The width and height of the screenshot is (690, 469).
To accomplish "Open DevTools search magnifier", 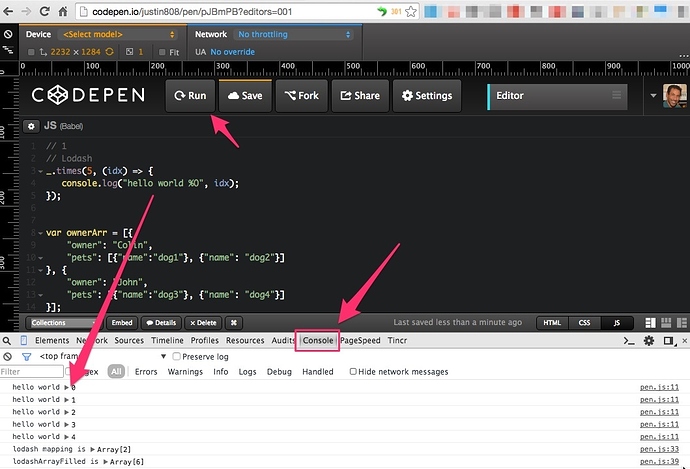I will [x=7, y=341].
